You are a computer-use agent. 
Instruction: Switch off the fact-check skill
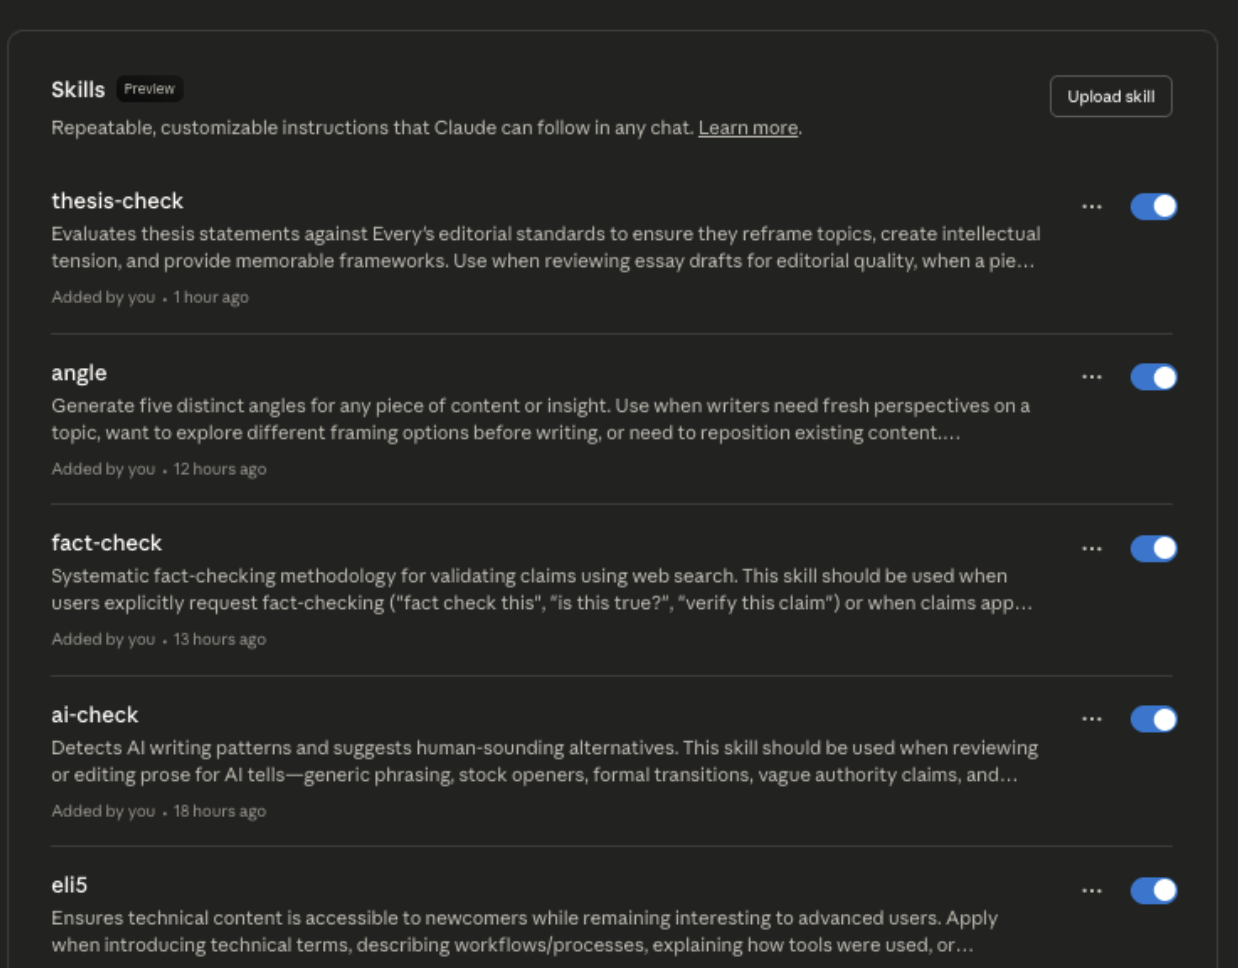1153,549
